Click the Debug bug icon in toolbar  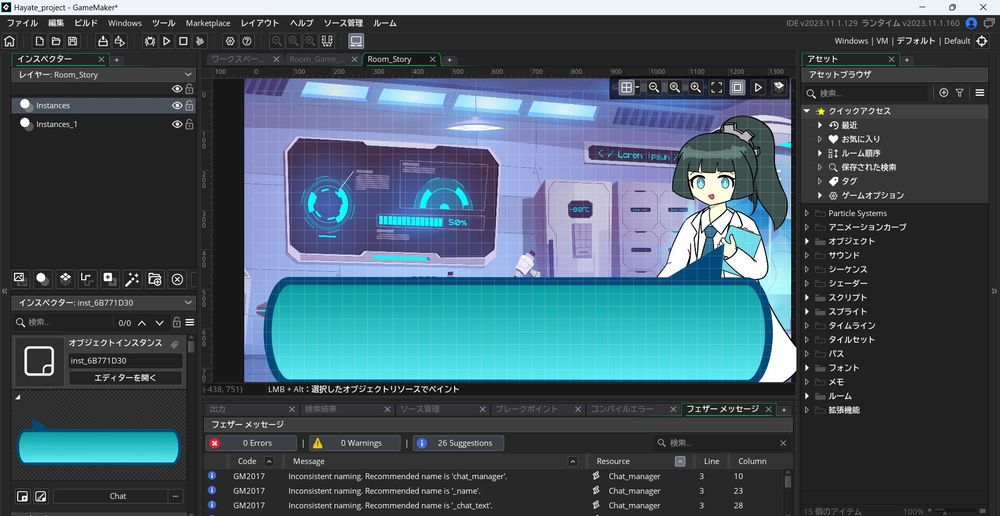point(150,41)
